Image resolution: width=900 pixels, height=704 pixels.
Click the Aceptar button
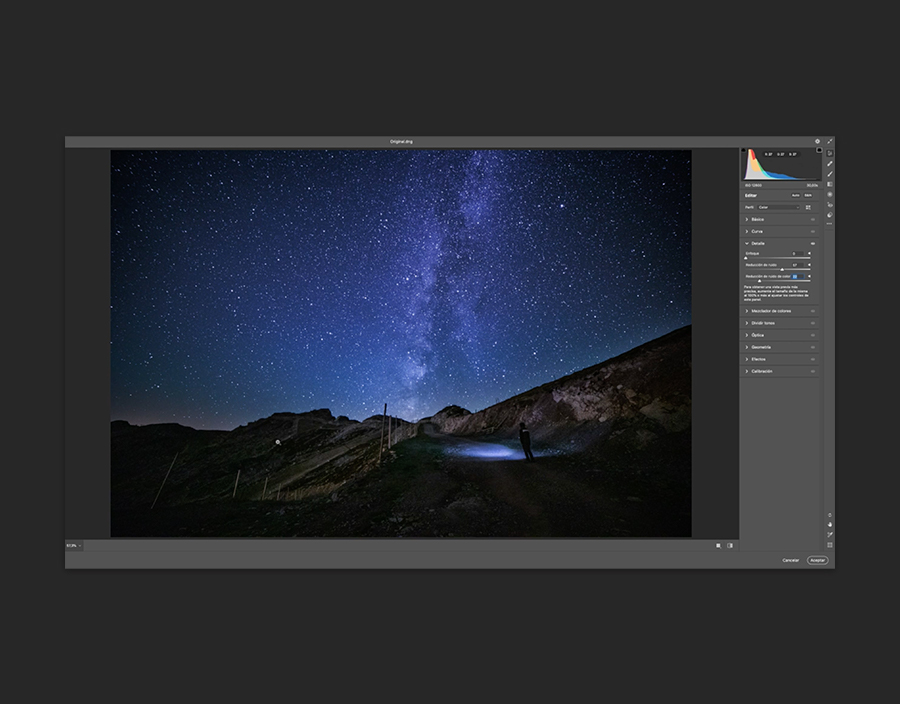tap(817, 561)
